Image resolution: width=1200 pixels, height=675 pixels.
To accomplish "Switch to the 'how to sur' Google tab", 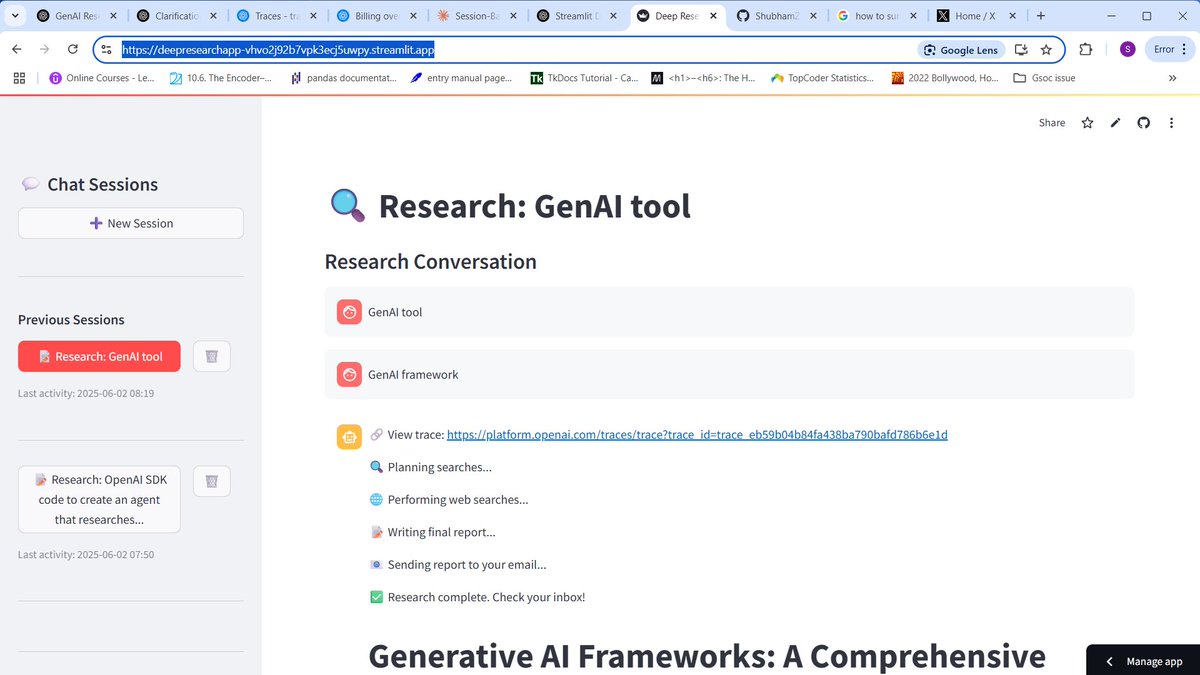I will click(878, 16).
